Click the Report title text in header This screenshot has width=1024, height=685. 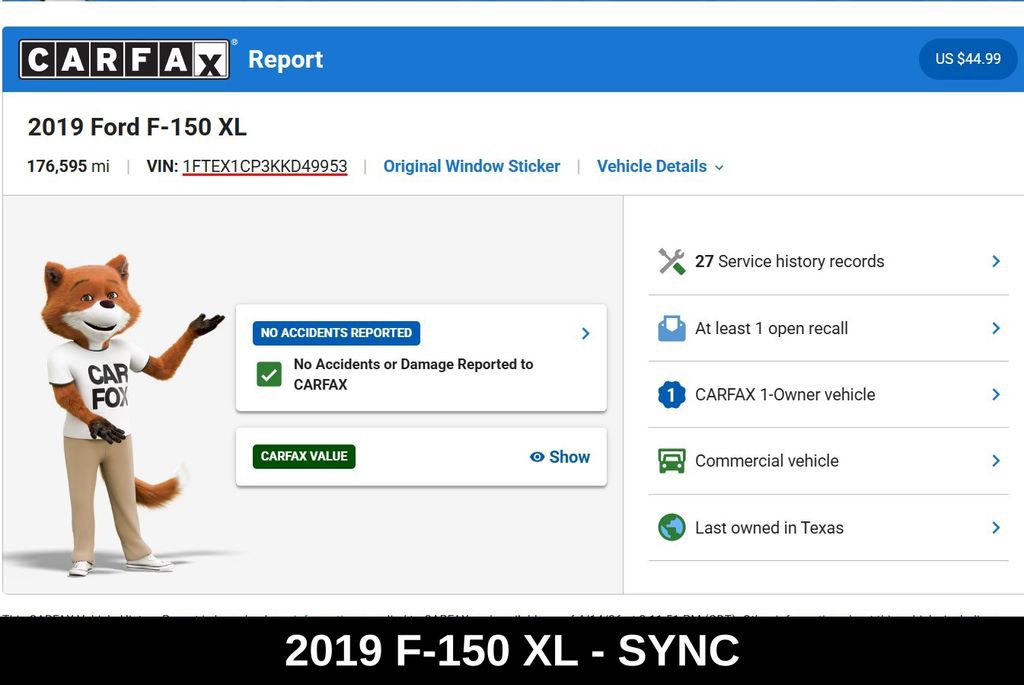tap(285, 59)
